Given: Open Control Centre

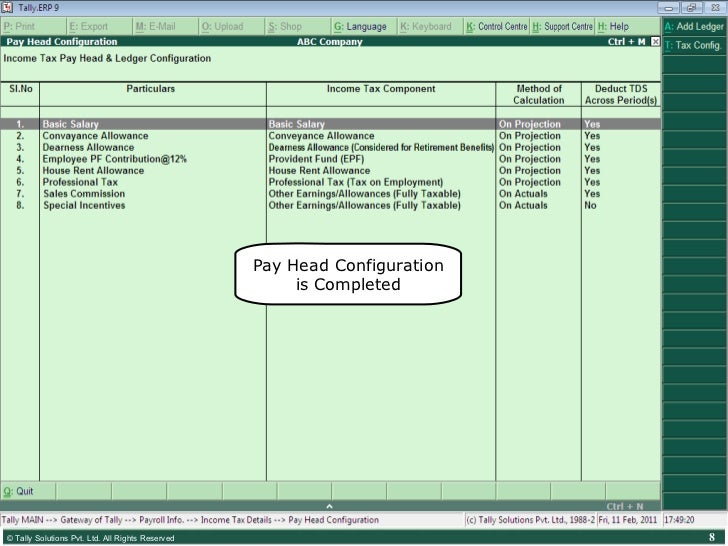Looking at the screenshot, I should click(496, 26).
